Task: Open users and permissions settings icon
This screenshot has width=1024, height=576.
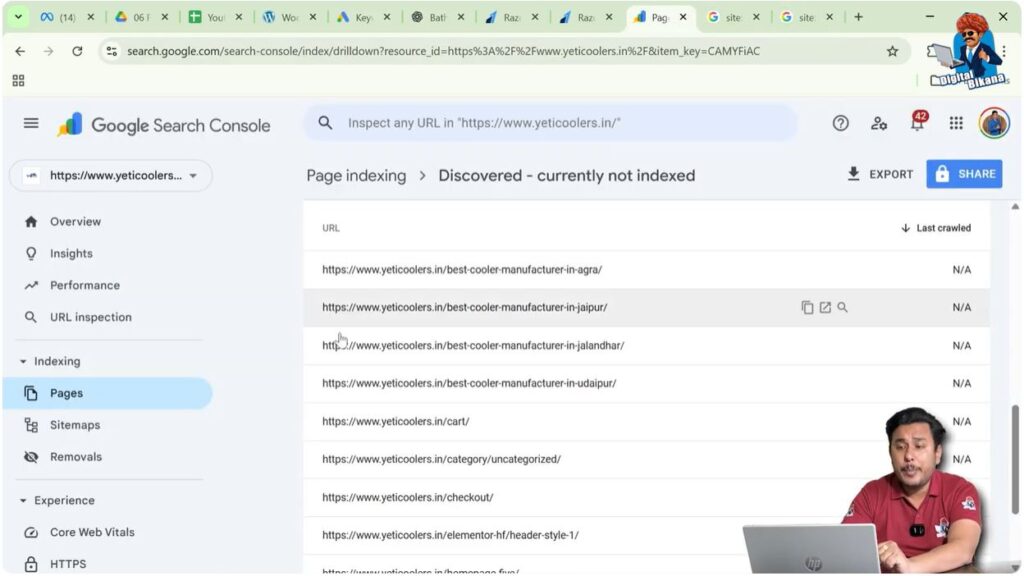Action: tap(879, 123)
